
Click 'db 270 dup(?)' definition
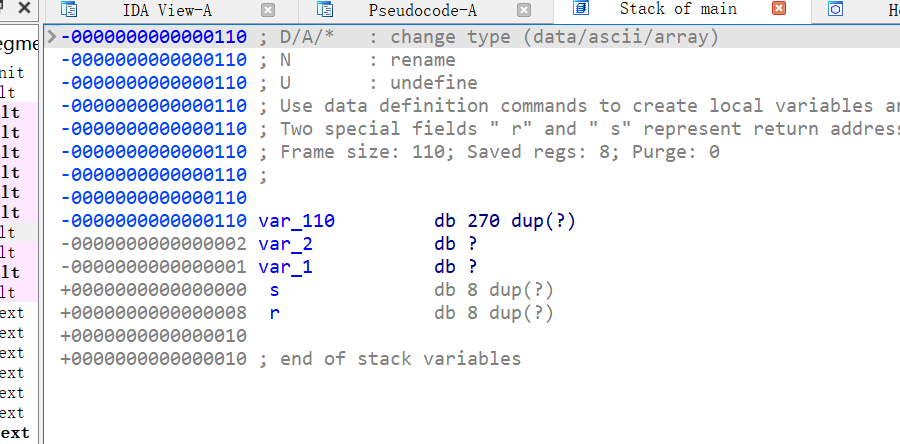[505, 221]
